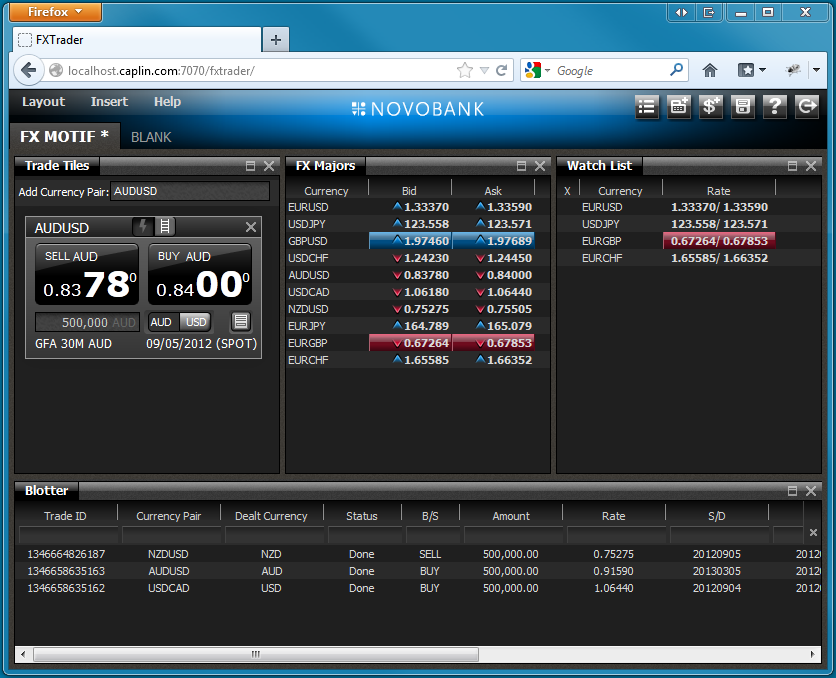The image size is (836, 678).
Task: Click the Add Currency Pair input field
Action: point(190,191)
